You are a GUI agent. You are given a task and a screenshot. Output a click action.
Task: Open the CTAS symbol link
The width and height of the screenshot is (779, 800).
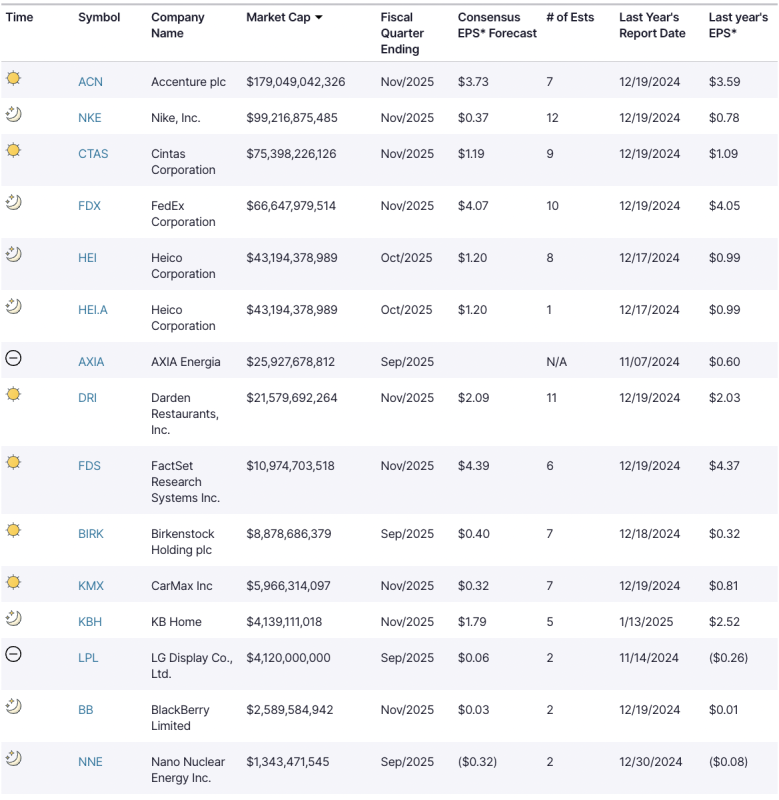point(93,154)
